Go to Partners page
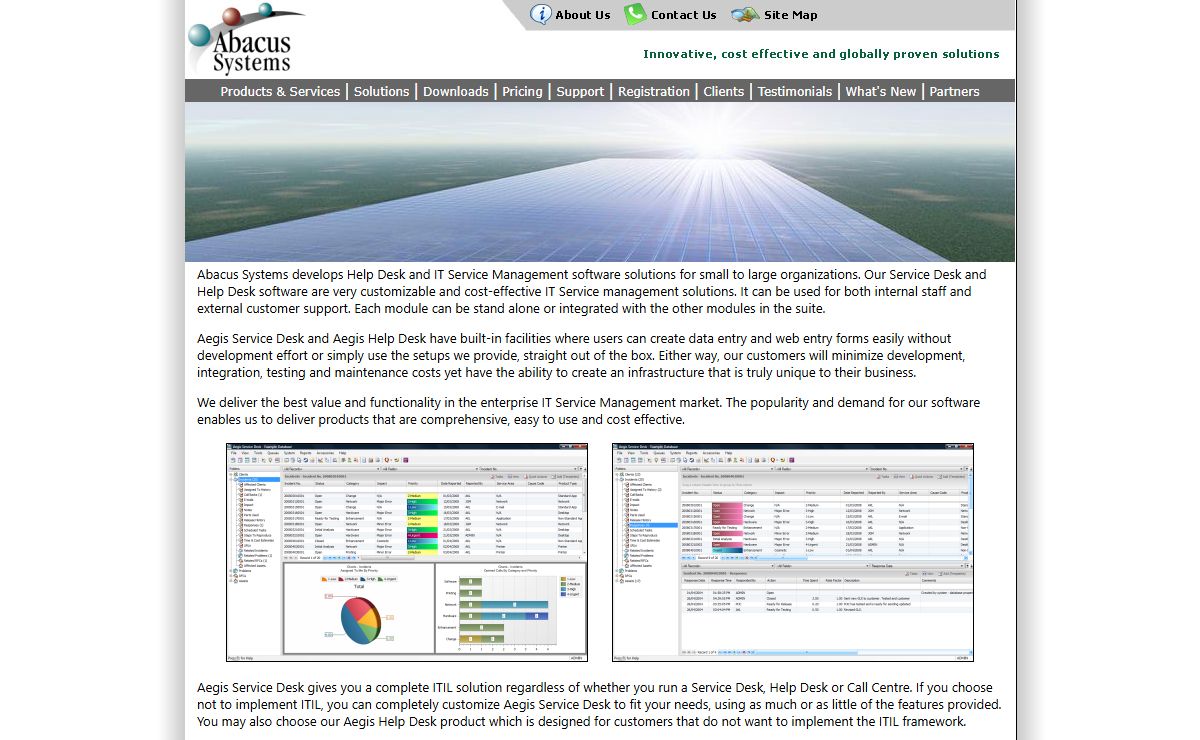The height and width of the screenshot is (740, 1200). (955, 91)
